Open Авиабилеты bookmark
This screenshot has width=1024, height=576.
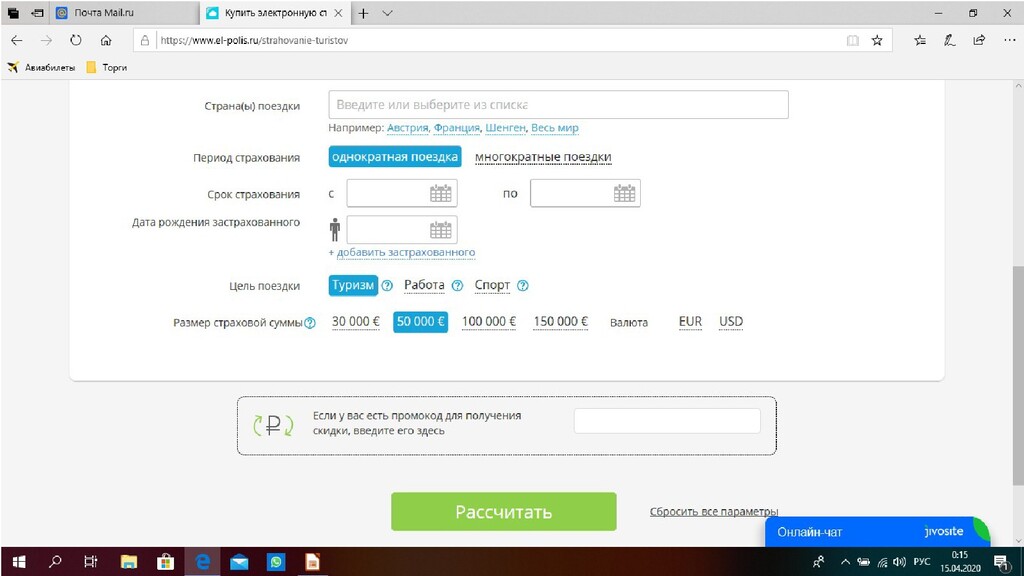pos(41,67)
